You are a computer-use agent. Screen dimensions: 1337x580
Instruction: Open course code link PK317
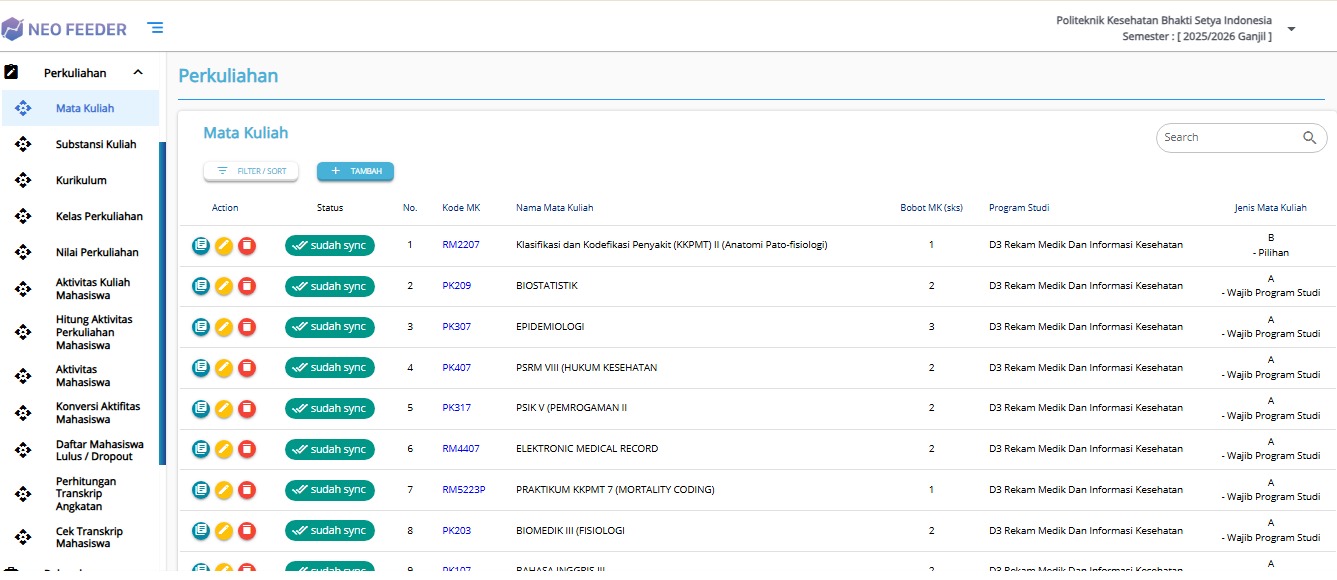pyautogui.click(x=456, y=408)
